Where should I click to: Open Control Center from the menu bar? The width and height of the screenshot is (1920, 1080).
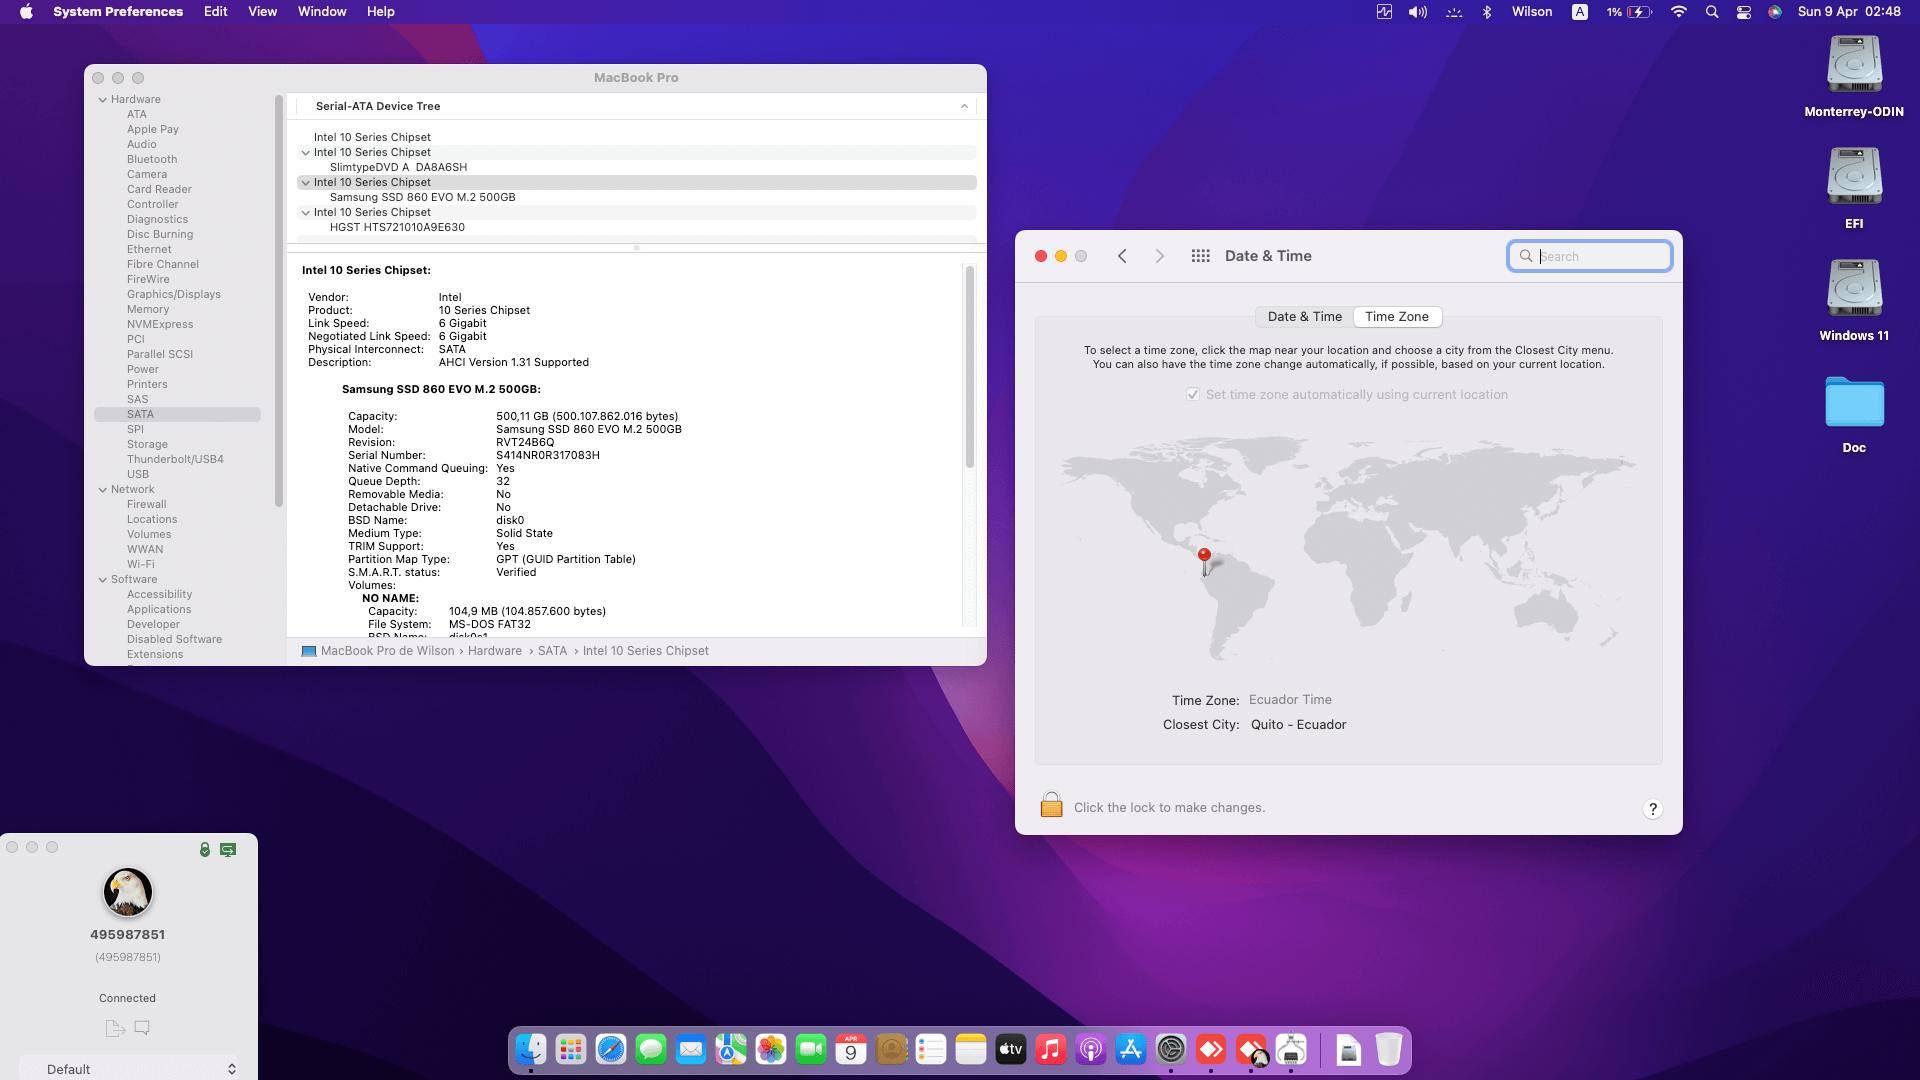(1743, 12)
